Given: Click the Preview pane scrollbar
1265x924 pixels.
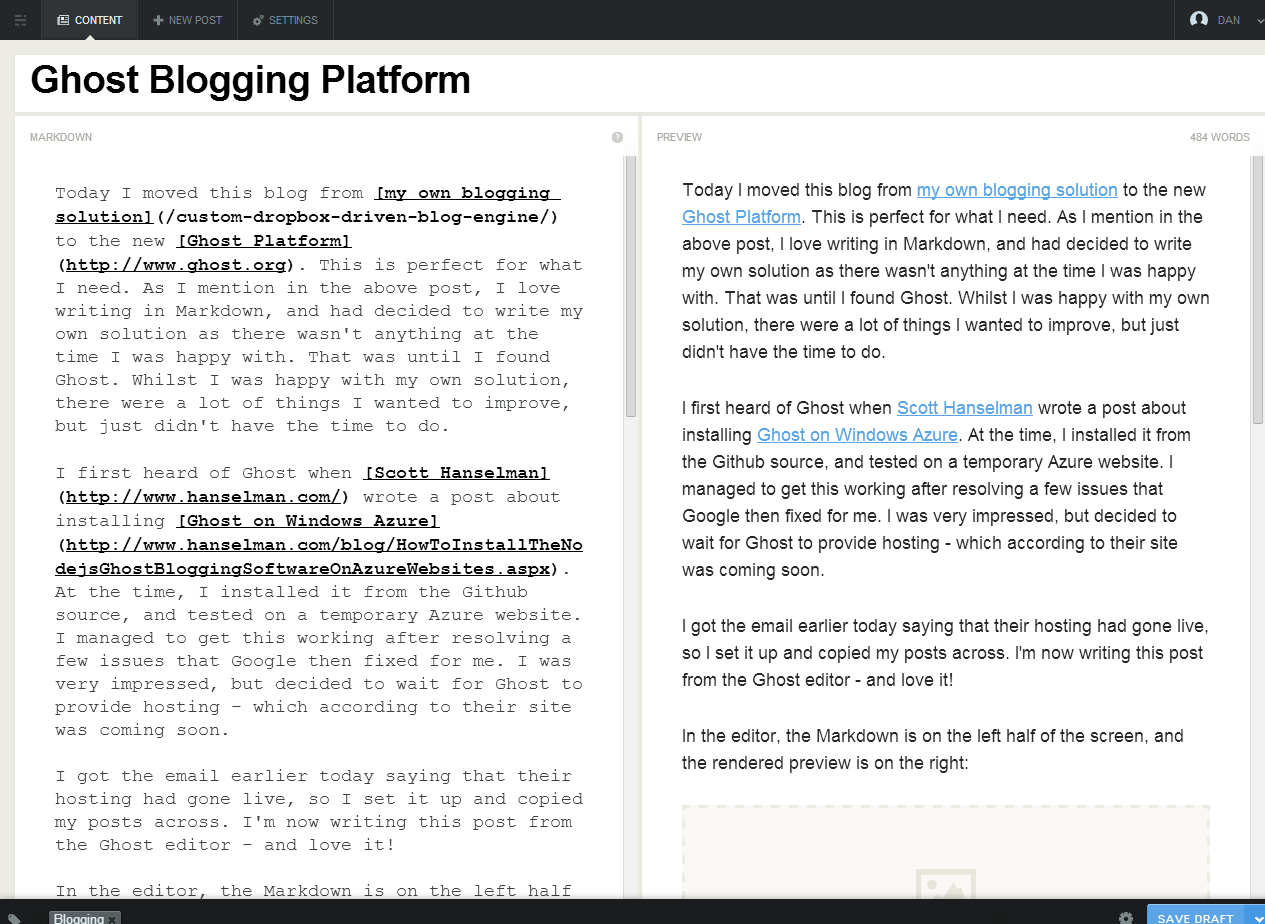Looking at the screenshot, I should tap(1257, 290).
